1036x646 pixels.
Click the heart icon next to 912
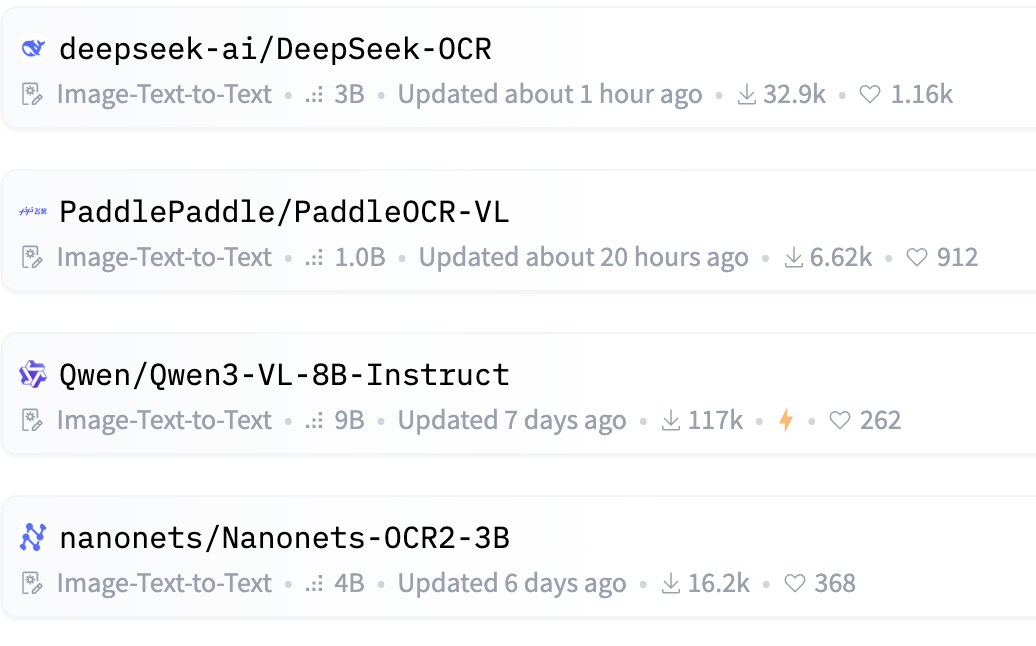(x=916, y=258)
